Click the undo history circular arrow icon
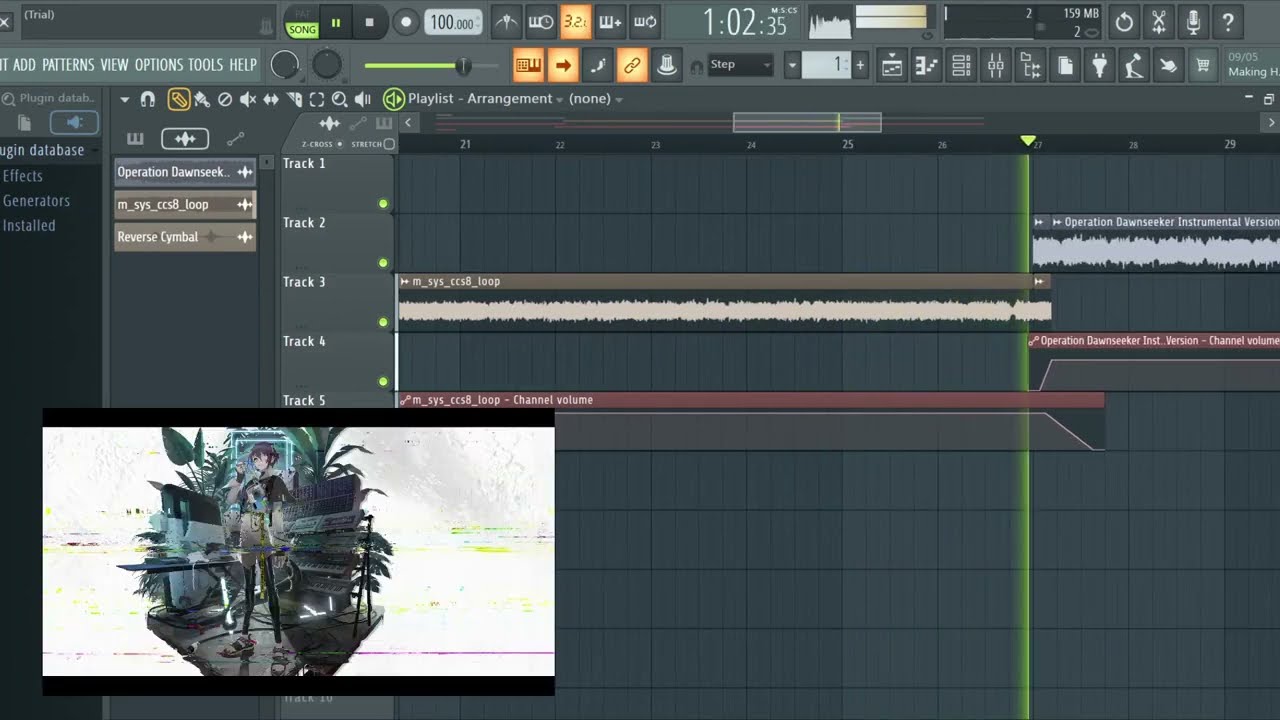Viewport: 1280px width, 720px height. 1124,21
